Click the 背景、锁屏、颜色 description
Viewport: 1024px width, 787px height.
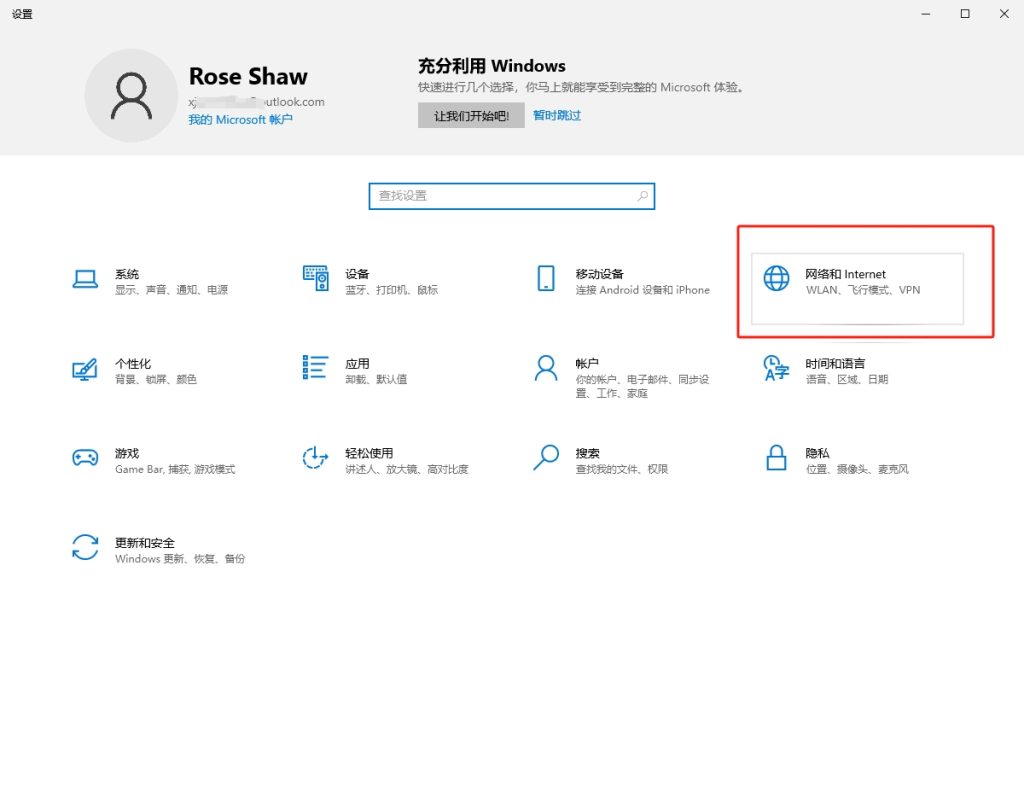point(156,379)
